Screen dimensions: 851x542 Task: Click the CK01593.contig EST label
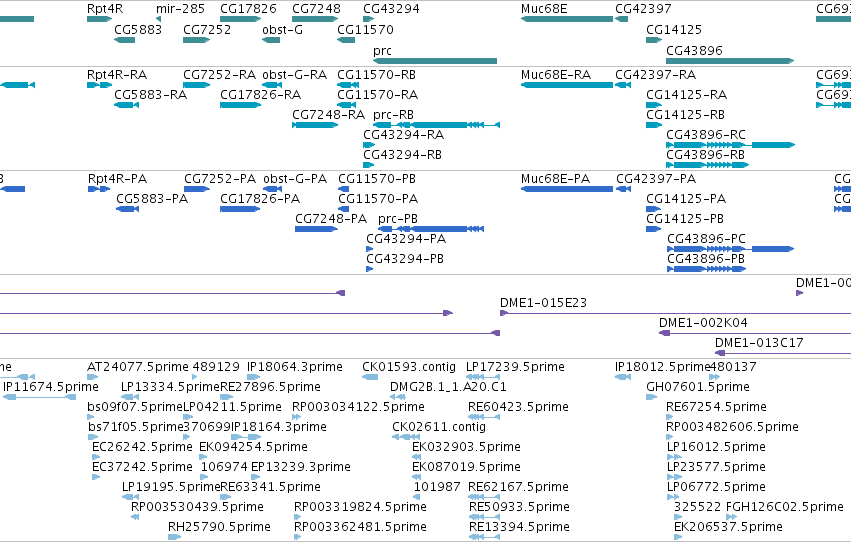click(x=409, y=367)
